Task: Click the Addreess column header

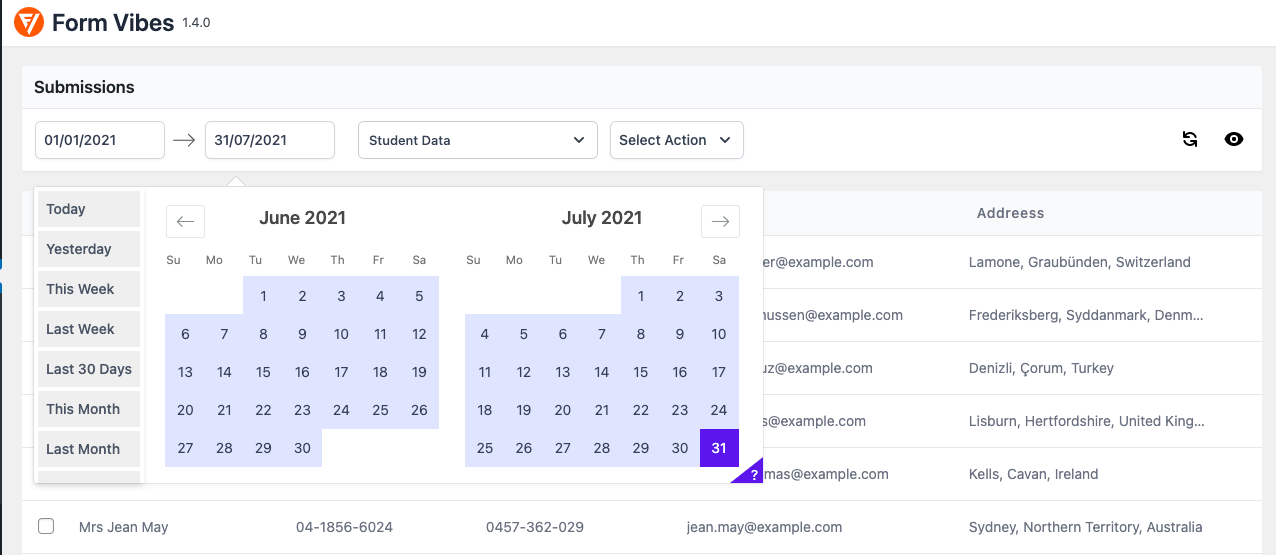Action: point(1010,213)
